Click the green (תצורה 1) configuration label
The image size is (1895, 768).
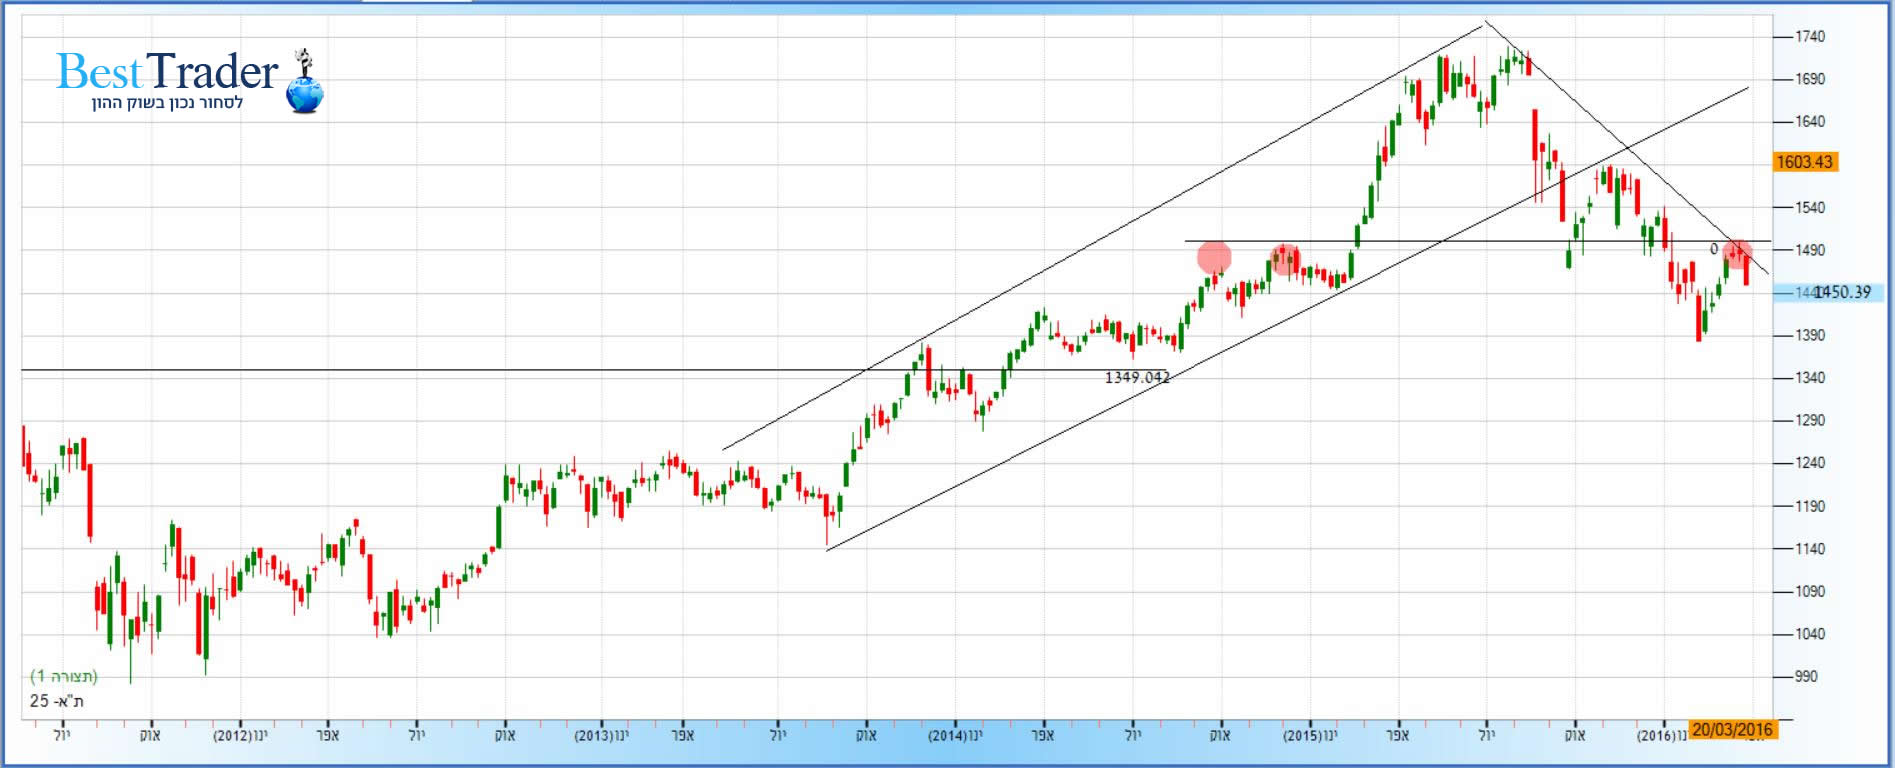tap(64, 677)
